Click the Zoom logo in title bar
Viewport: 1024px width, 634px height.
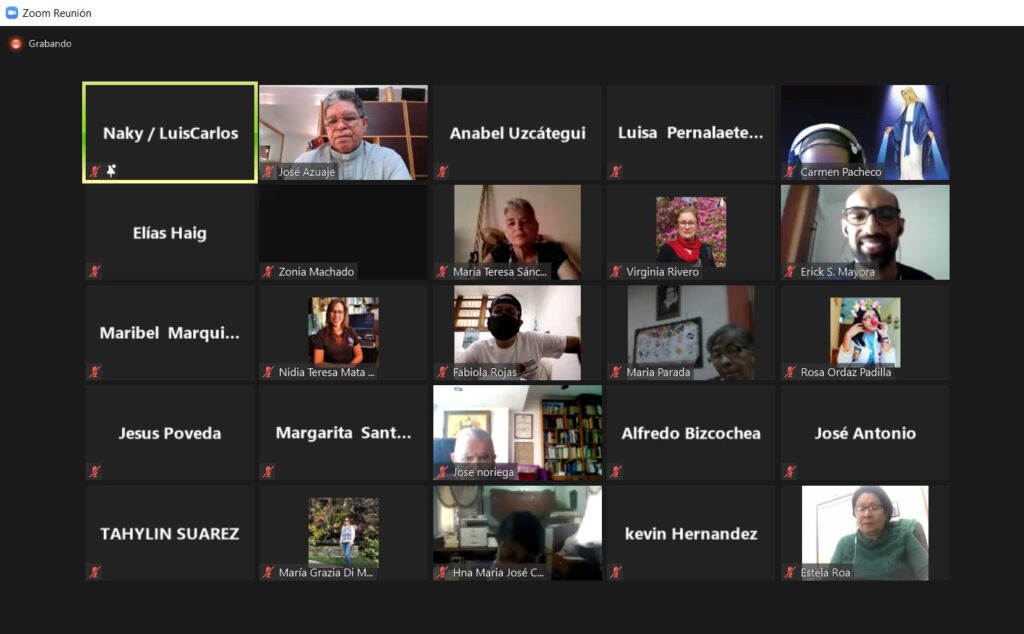click(x=12, y=13)
